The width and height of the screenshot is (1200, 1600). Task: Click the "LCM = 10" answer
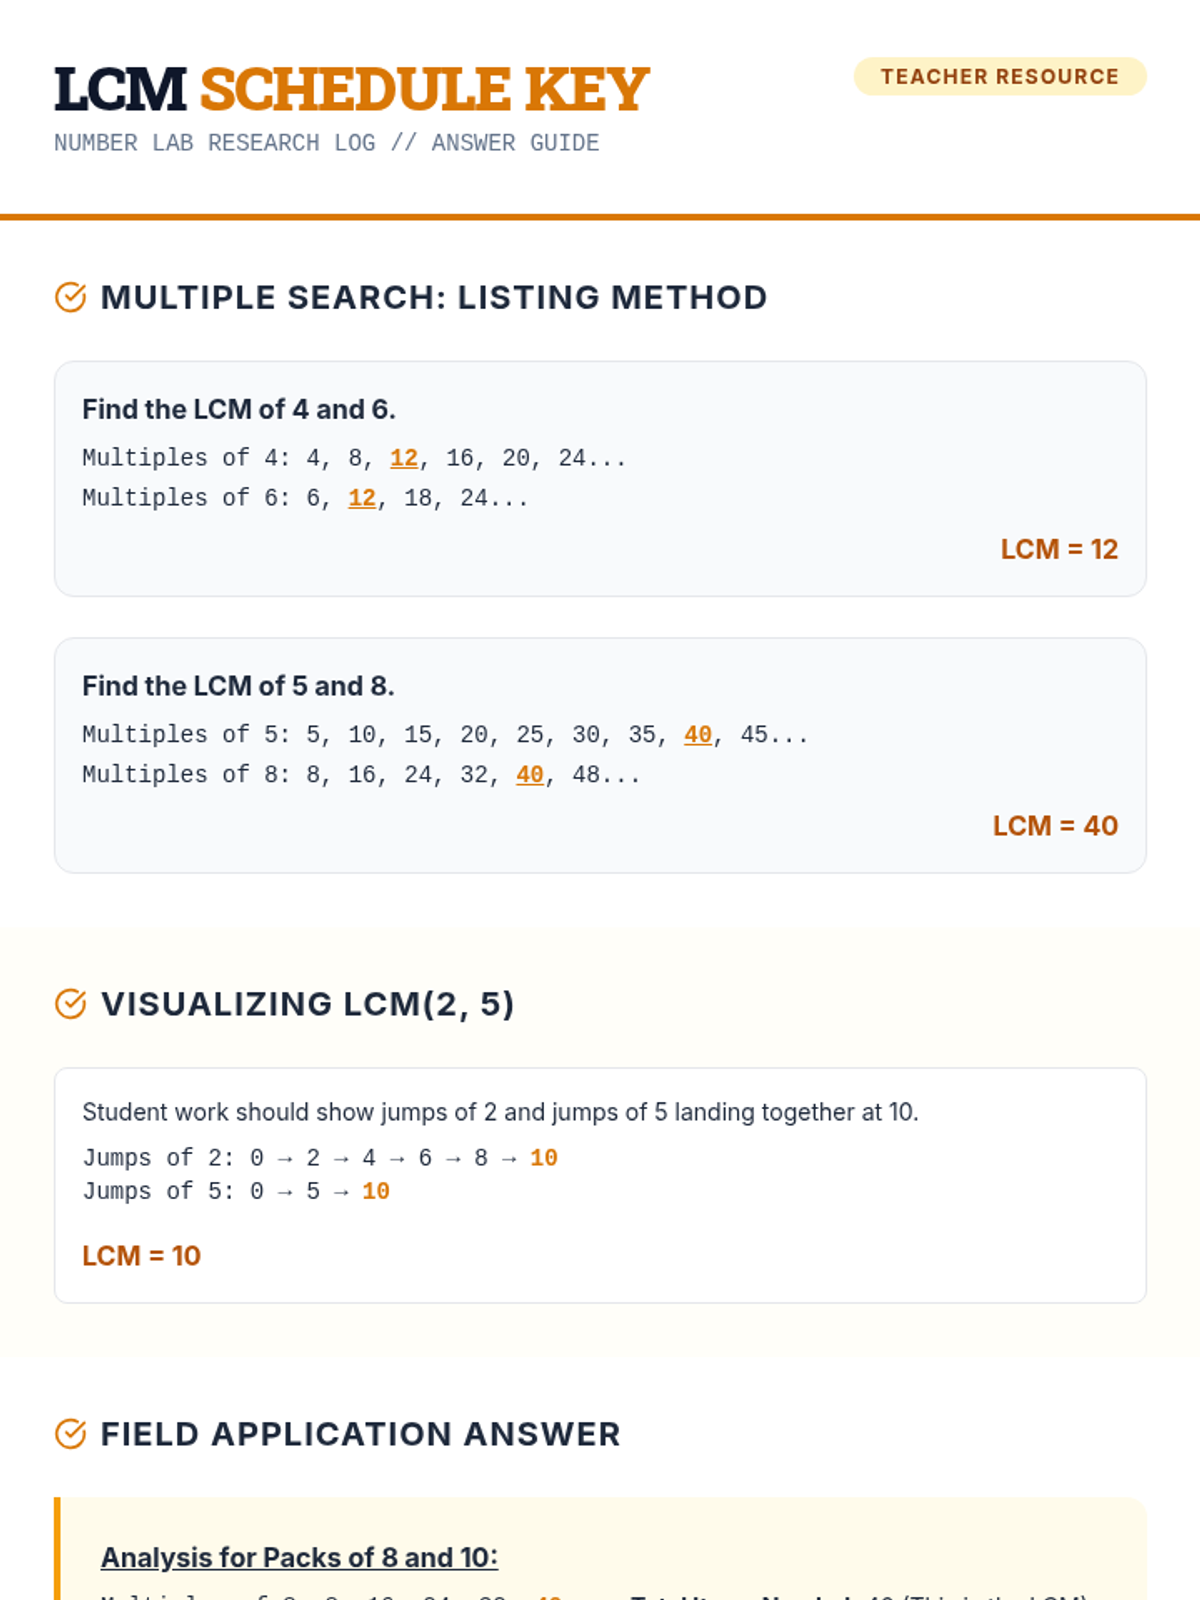(141, 1256)
